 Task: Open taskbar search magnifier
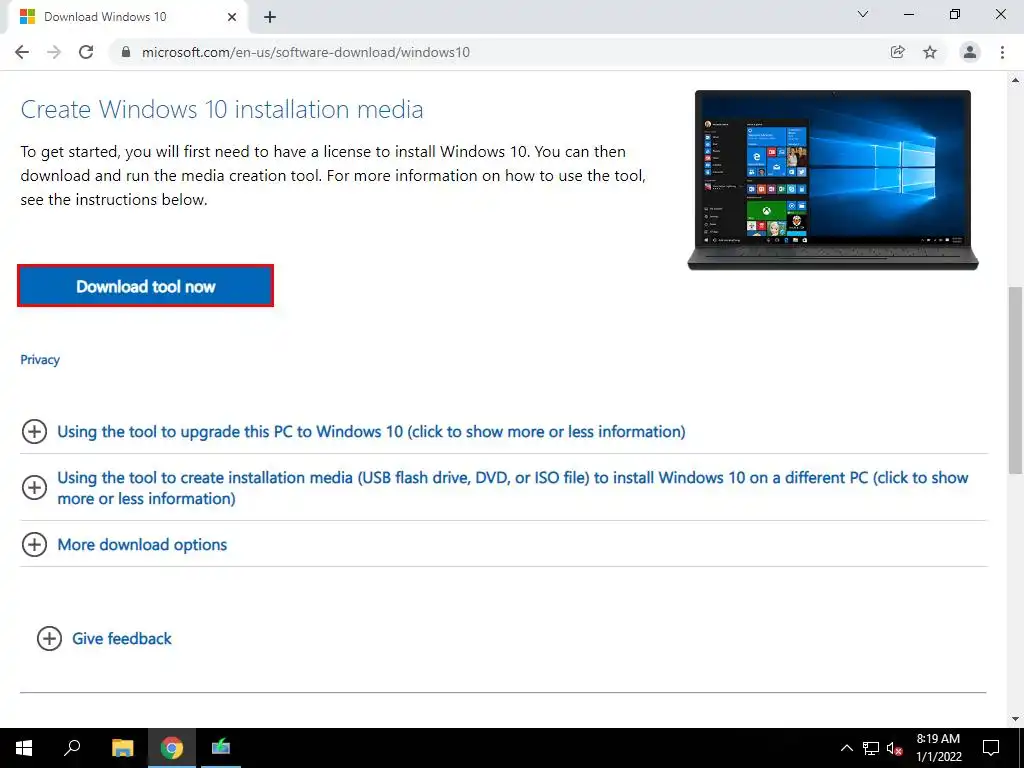click(x=72, y=748)
